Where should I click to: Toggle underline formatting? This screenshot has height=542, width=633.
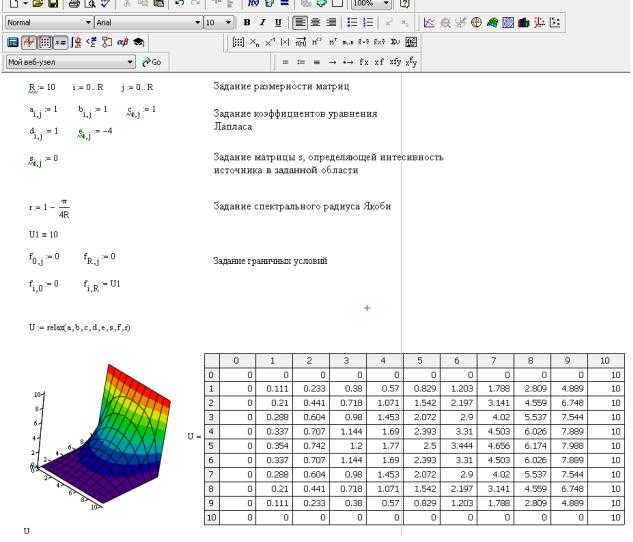click(278, 23)
